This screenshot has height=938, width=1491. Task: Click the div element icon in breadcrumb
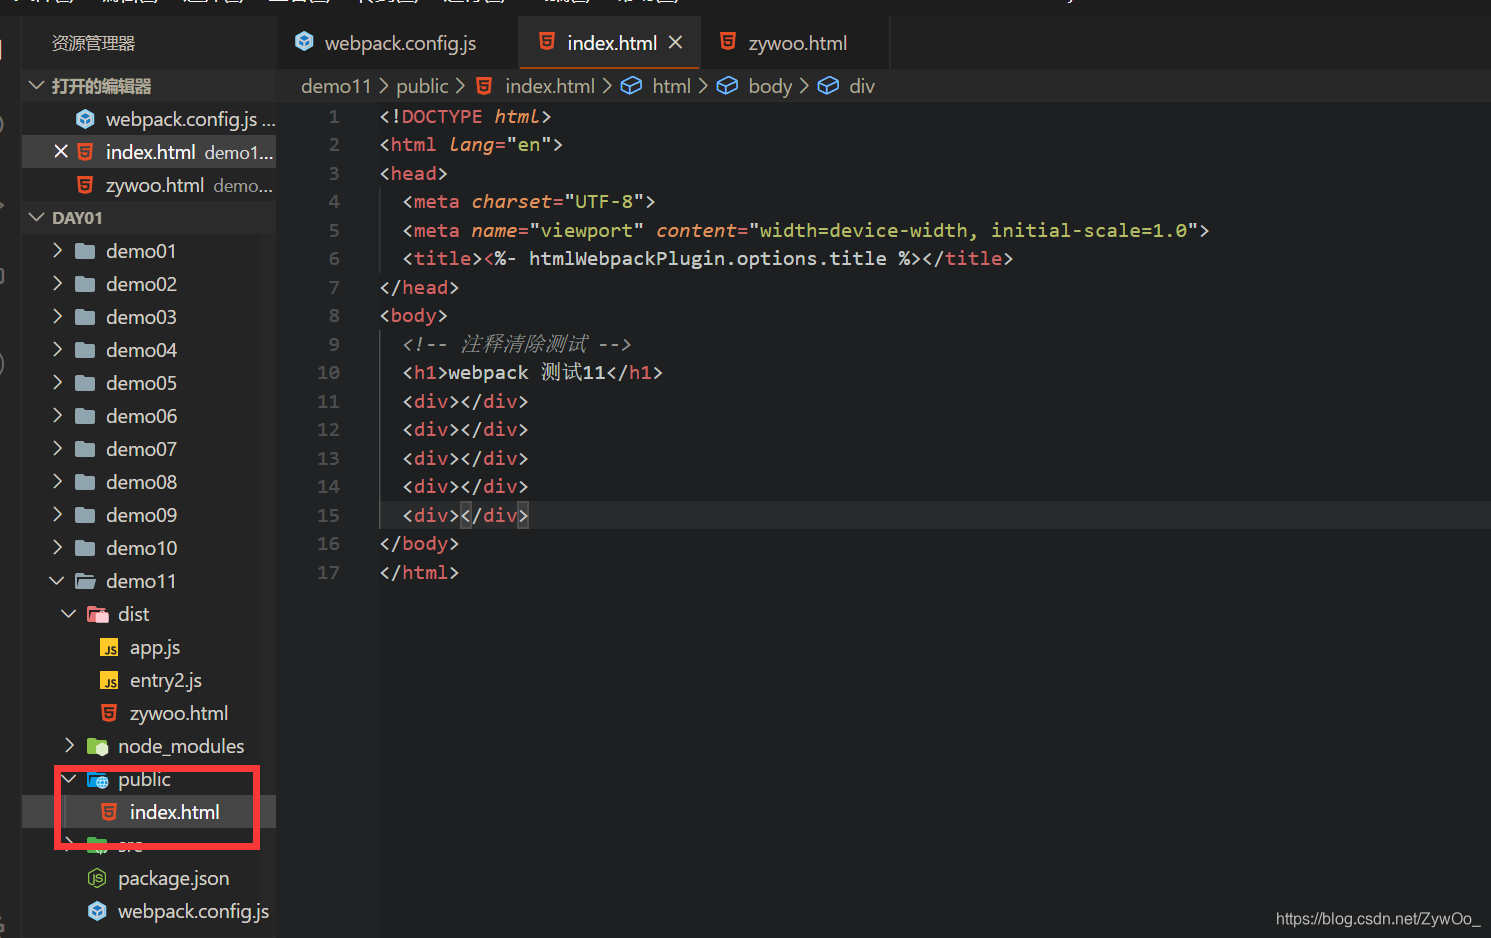coord(828,86)
